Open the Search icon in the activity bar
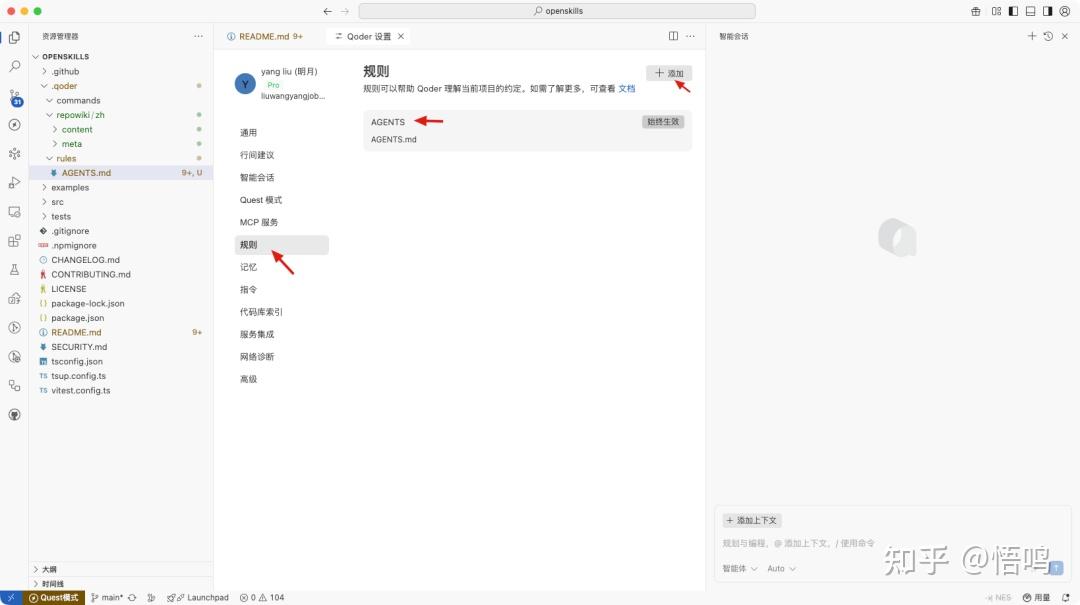The height and width of the screenshot is (605, 1080). (14, 66)
